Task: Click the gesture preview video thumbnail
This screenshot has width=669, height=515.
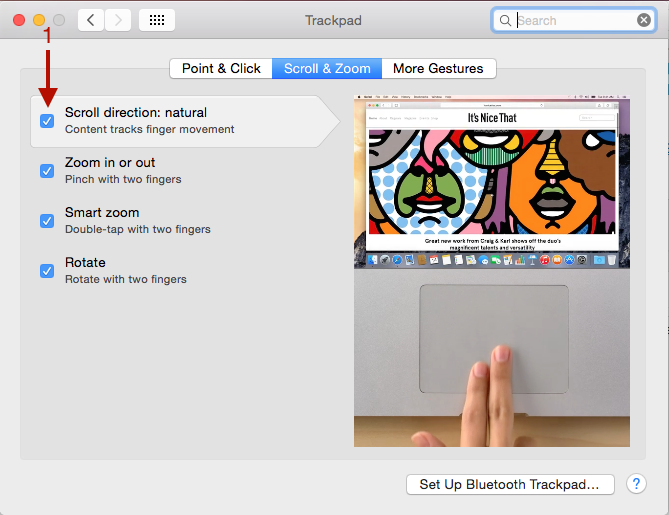Action: 492,271
